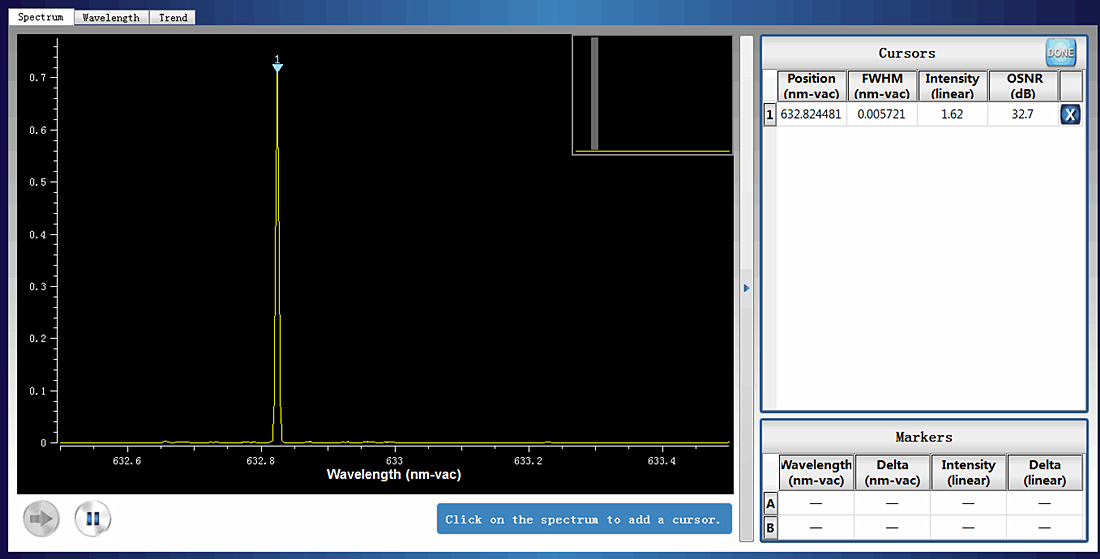Click the cursor position value 632.824481

point(811,114)
